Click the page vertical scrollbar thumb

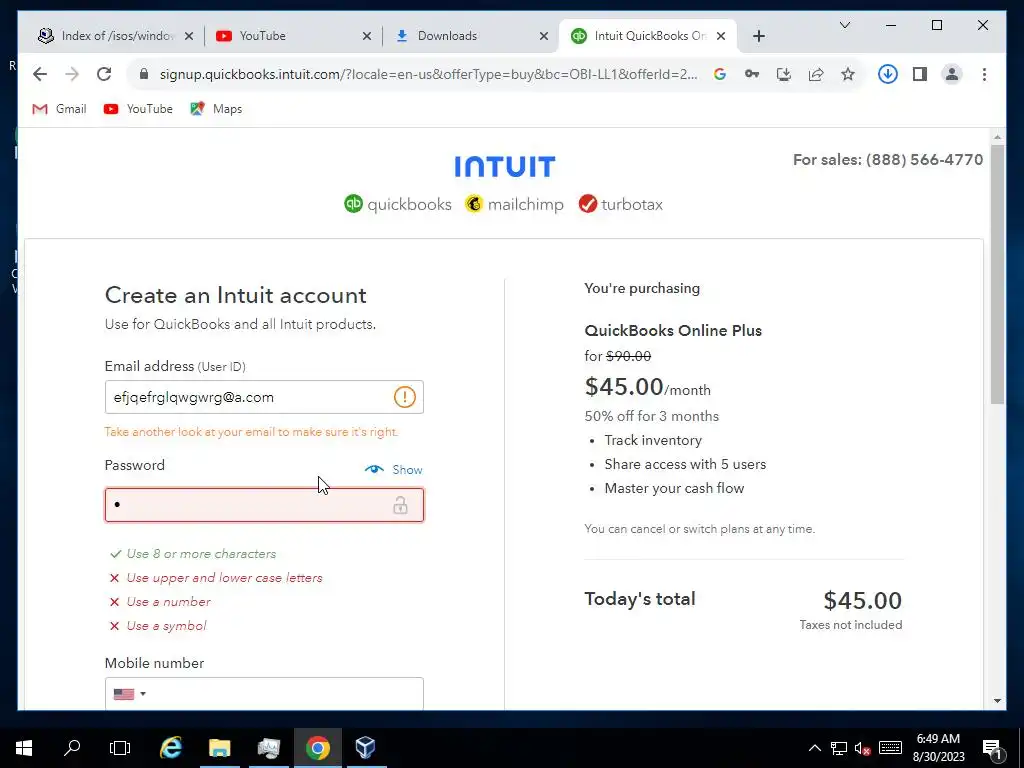pos(997,274)
